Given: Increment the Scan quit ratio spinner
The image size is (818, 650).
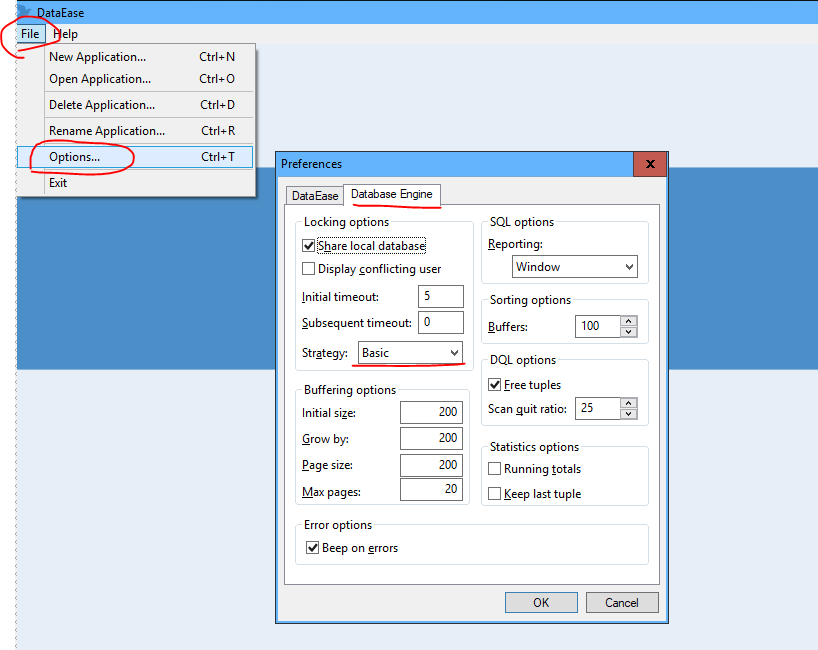Looking at the screenshot, I should point(628,403).
